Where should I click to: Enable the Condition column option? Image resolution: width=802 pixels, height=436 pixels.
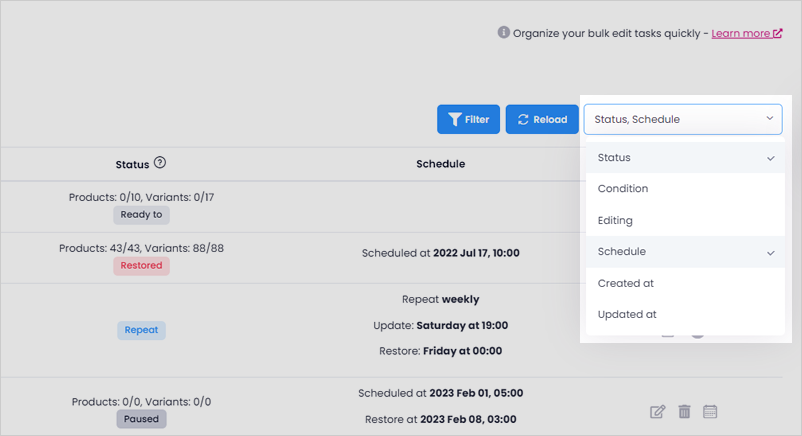(685, 189)
